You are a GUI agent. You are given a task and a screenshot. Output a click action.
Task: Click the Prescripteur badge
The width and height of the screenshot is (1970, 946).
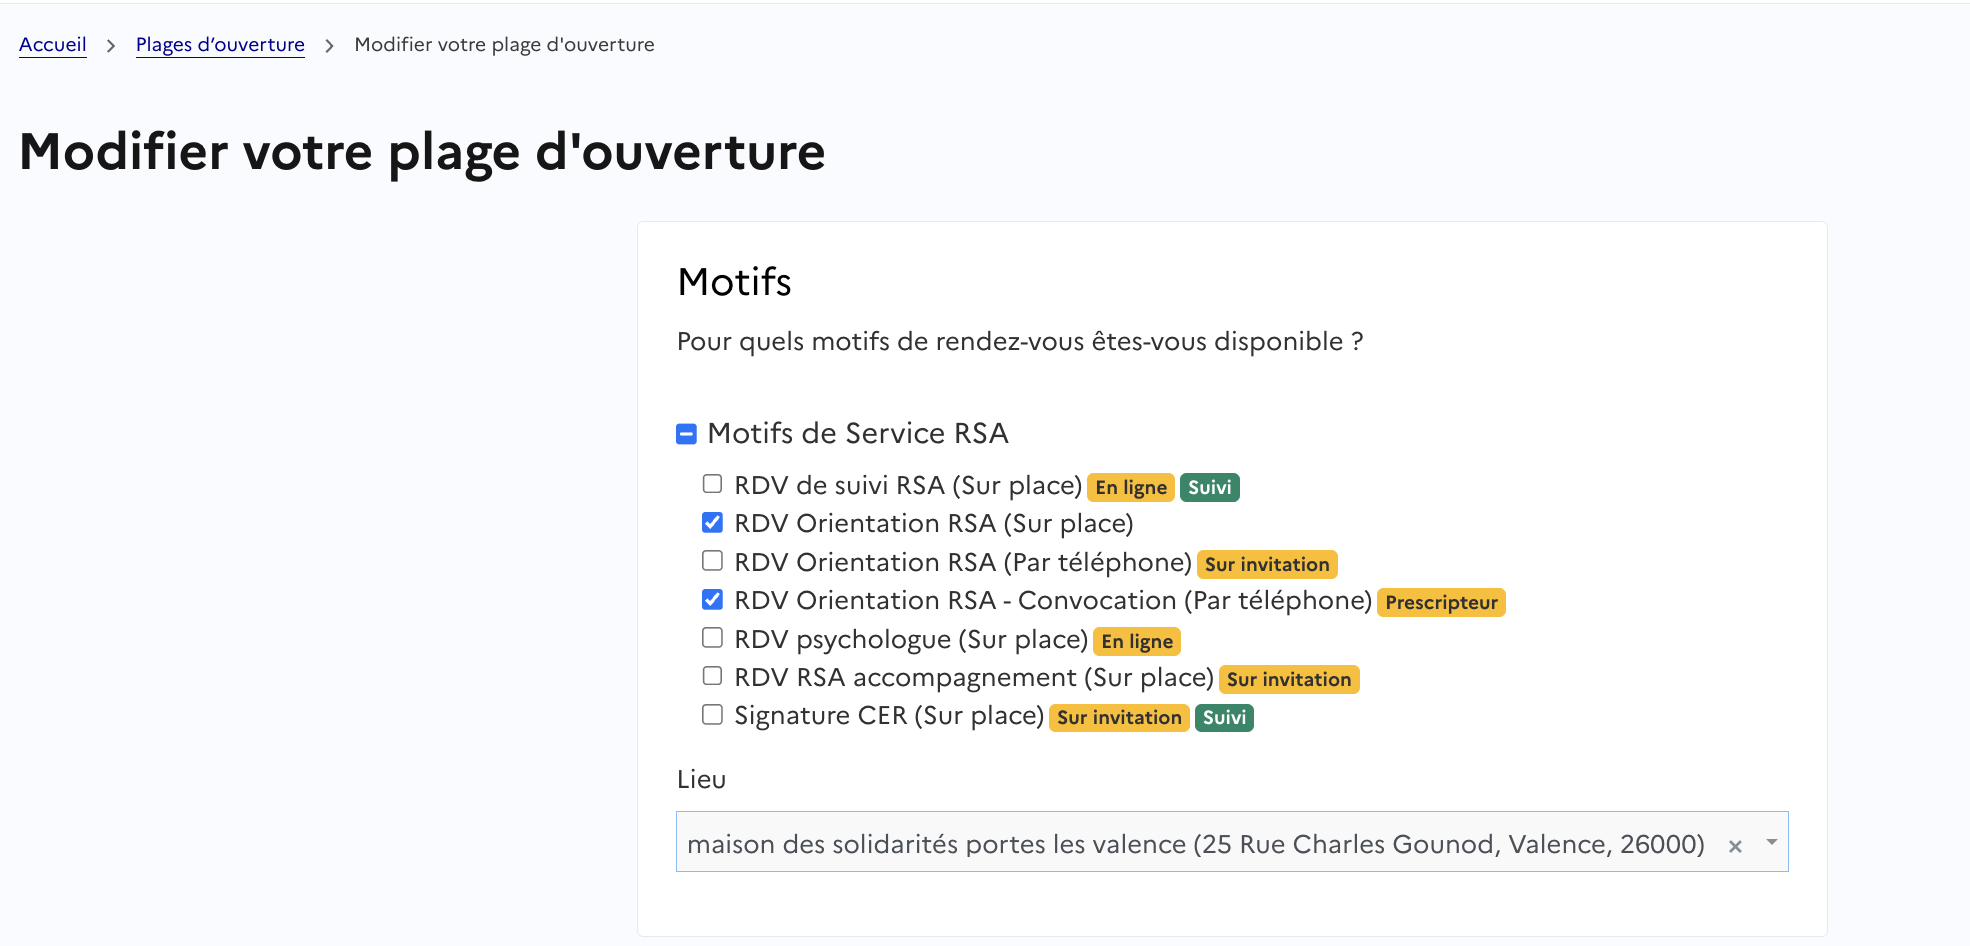(x=1441, y=603)
